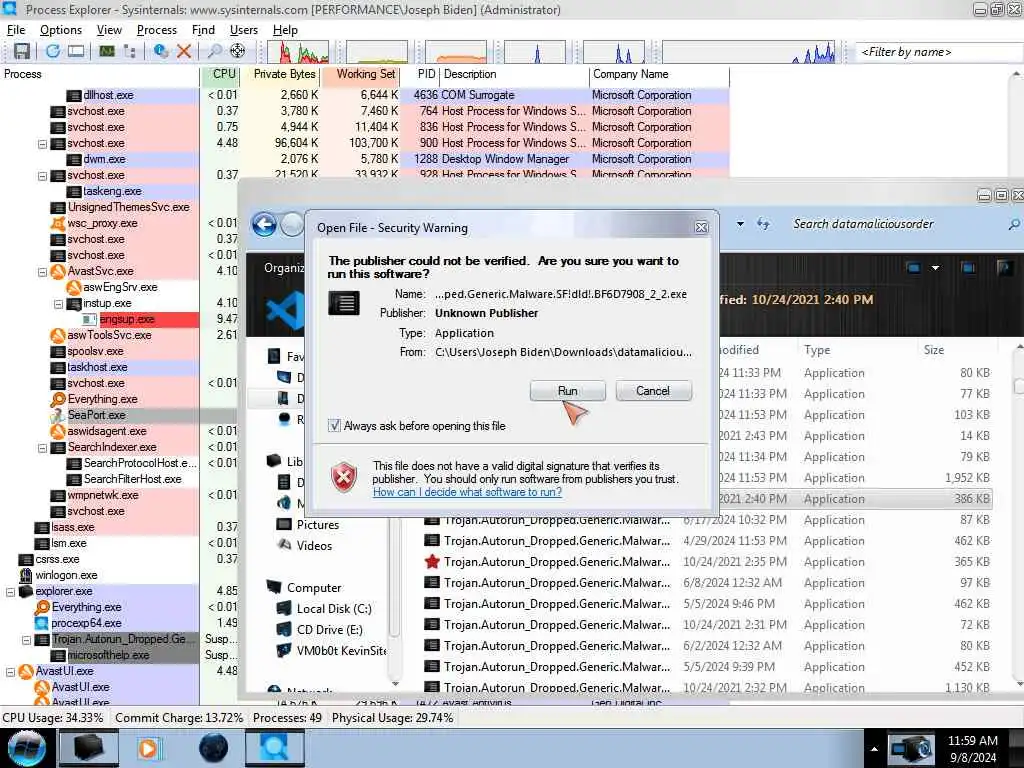Click Run in the Security Warning dialog
The image size is (1024, 768).
[x=568, y=391]
